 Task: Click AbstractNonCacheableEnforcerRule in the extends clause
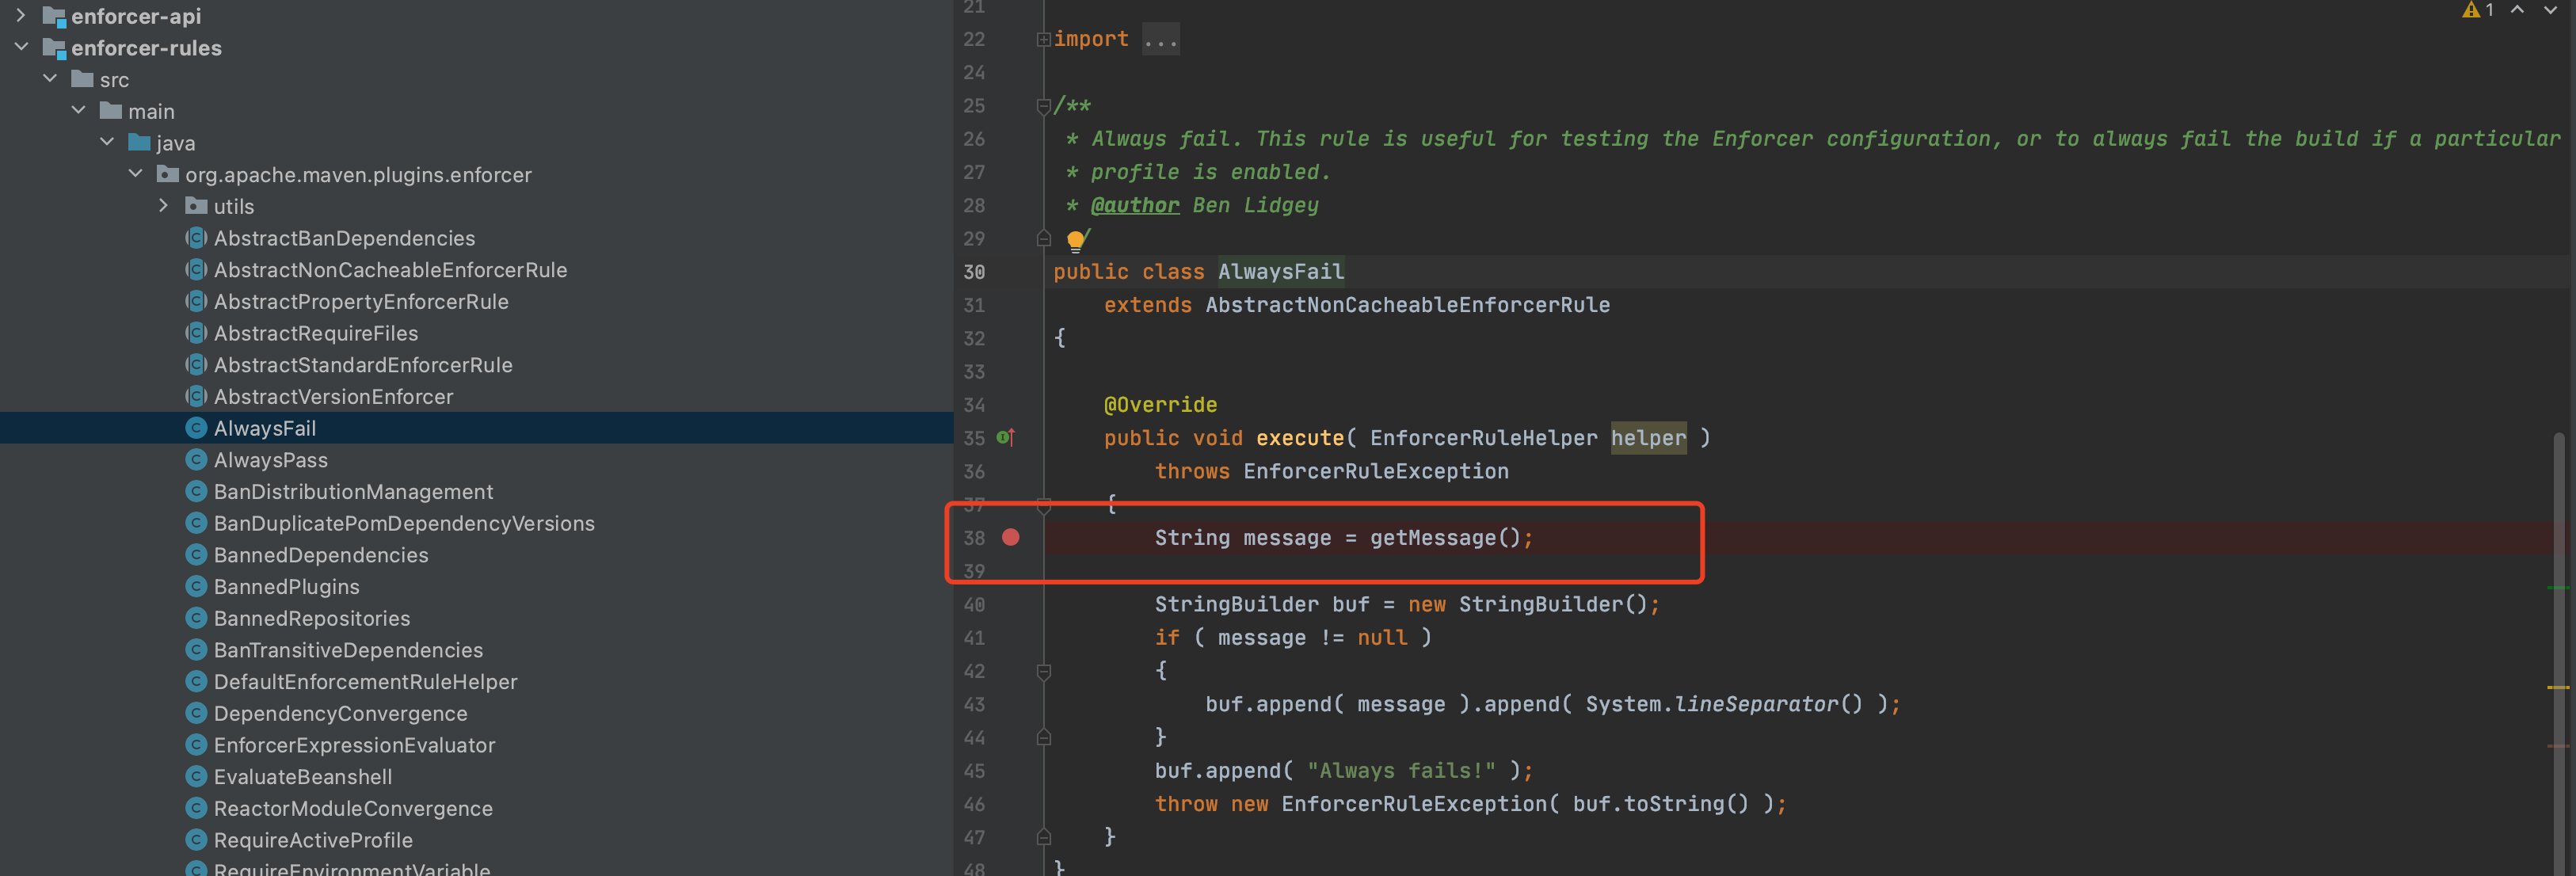1407,305
